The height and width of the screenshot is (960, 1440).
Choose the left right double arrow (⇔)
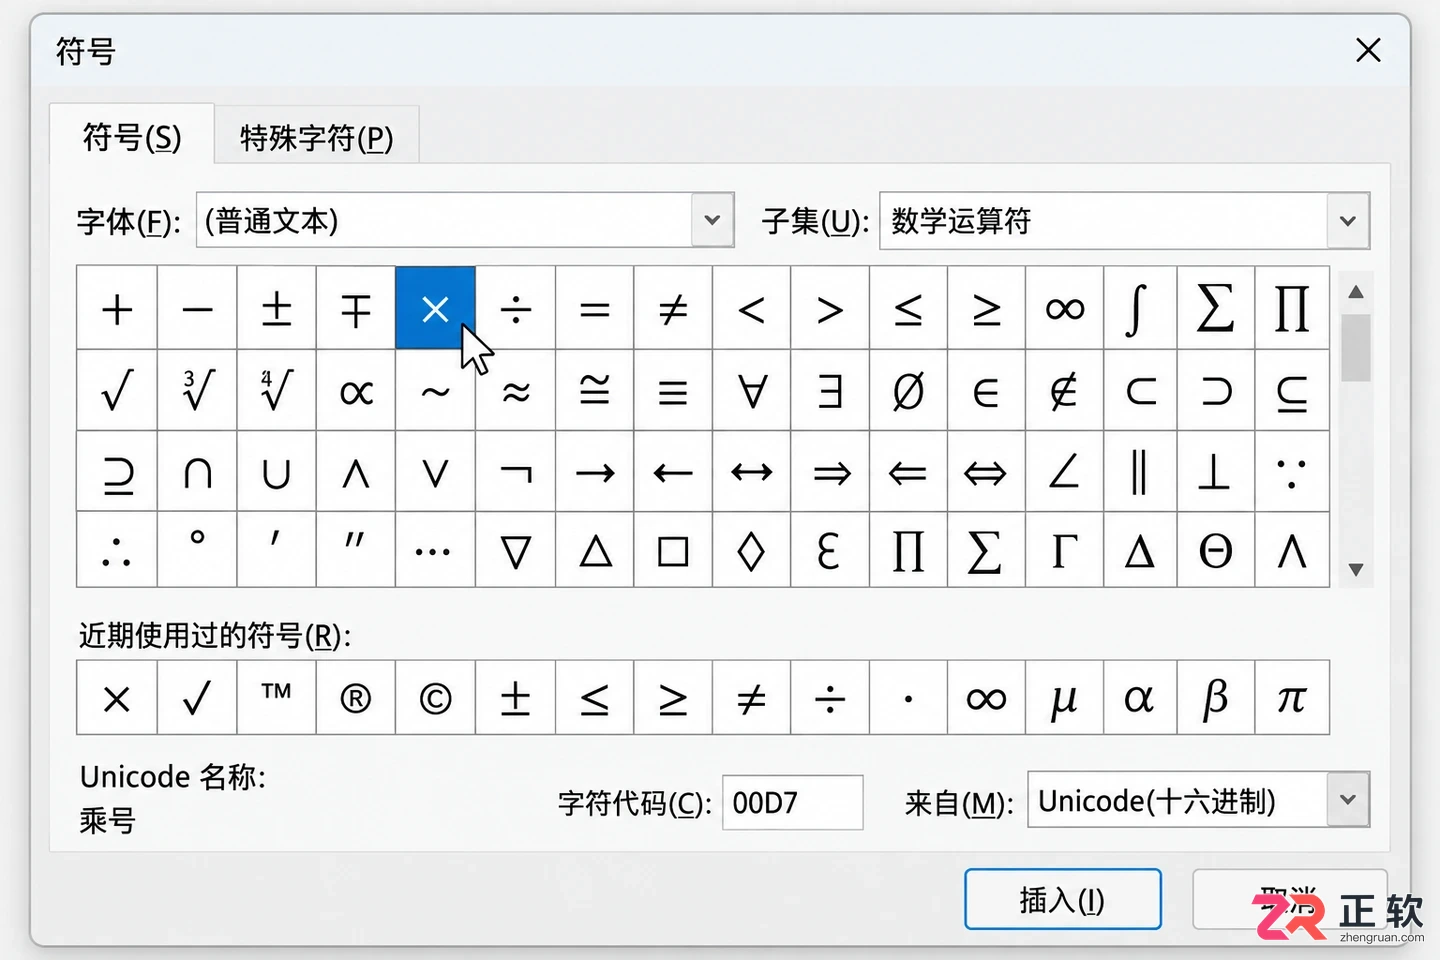[986, 472]
